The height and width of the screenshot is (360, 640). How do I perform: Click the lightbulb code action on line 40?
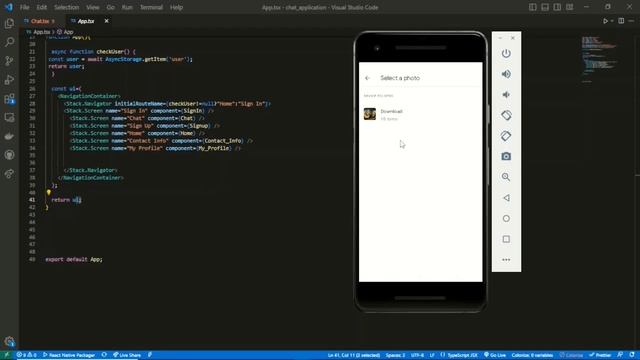tap(49, 192)
